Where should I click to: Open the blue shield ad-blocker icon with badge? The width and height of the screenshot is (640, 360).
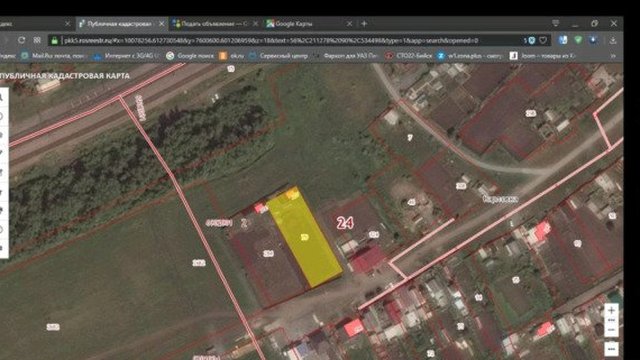[x=531, y=40]
